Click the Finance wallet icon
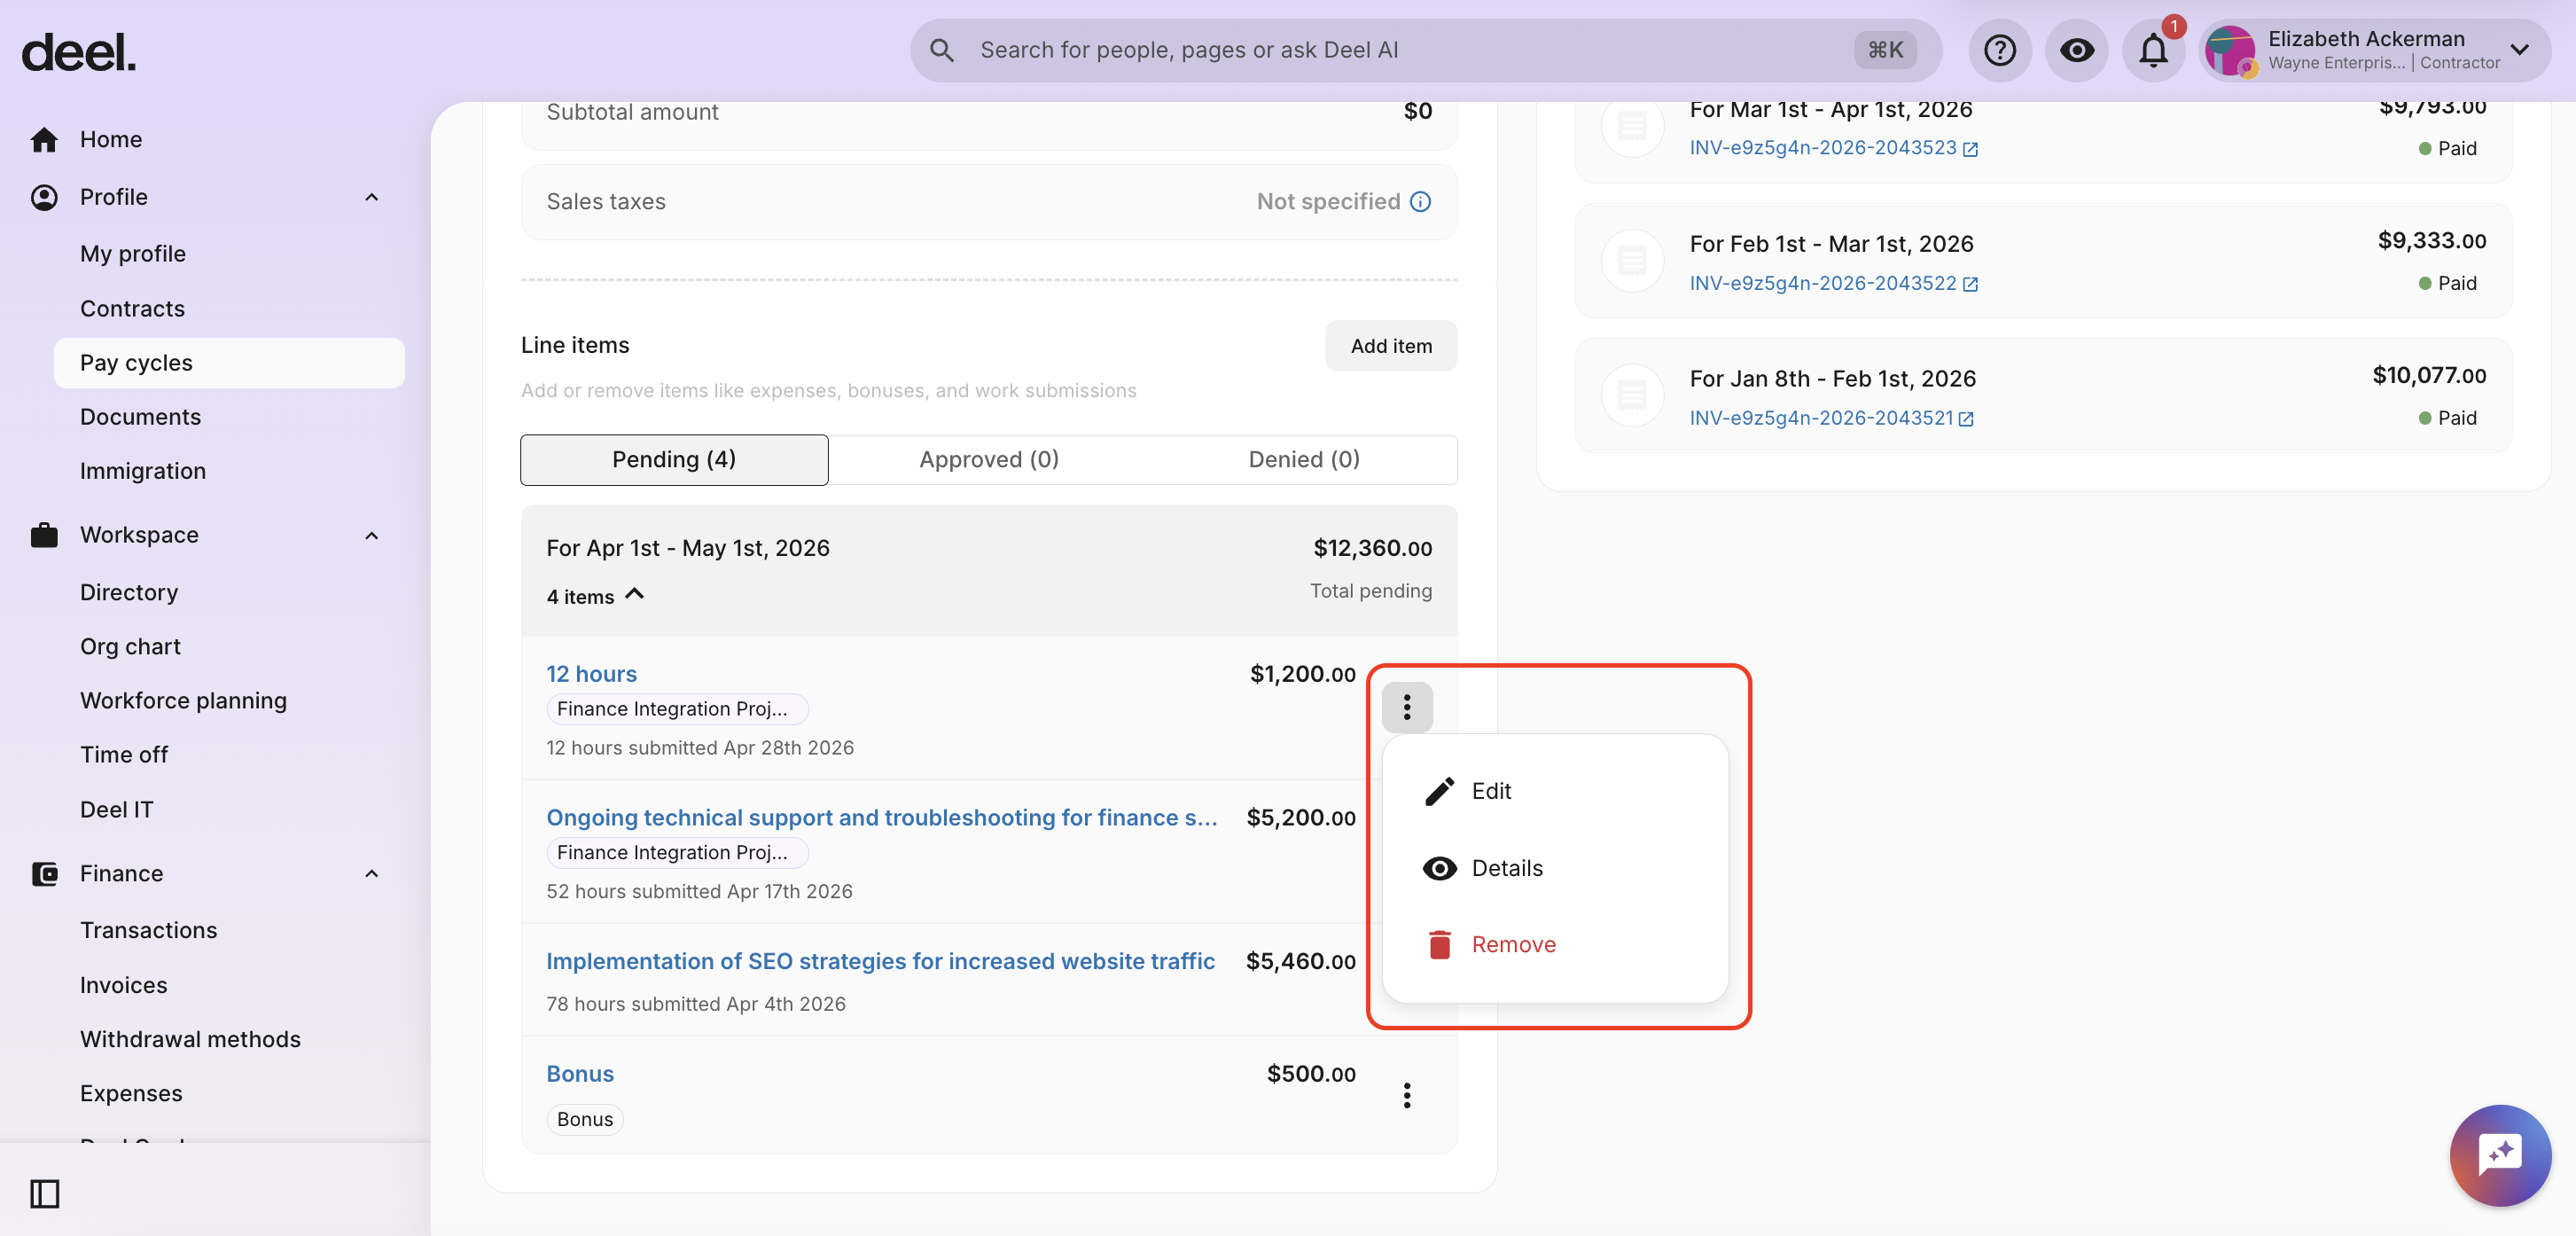The image size is (2576, 1236). (x=44, y=874)
